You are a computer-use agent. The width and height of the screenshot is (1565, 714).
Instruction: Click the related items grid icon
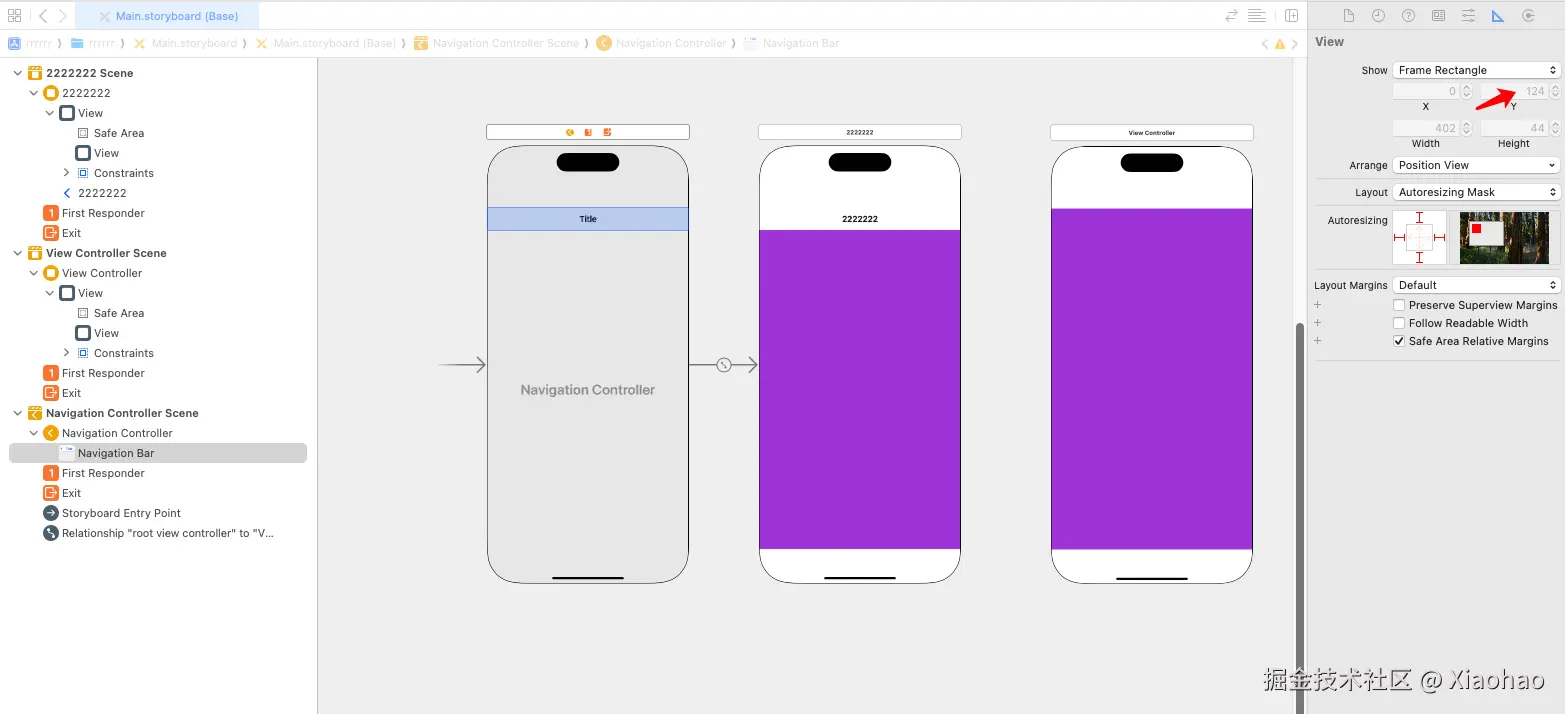(14, 16)
